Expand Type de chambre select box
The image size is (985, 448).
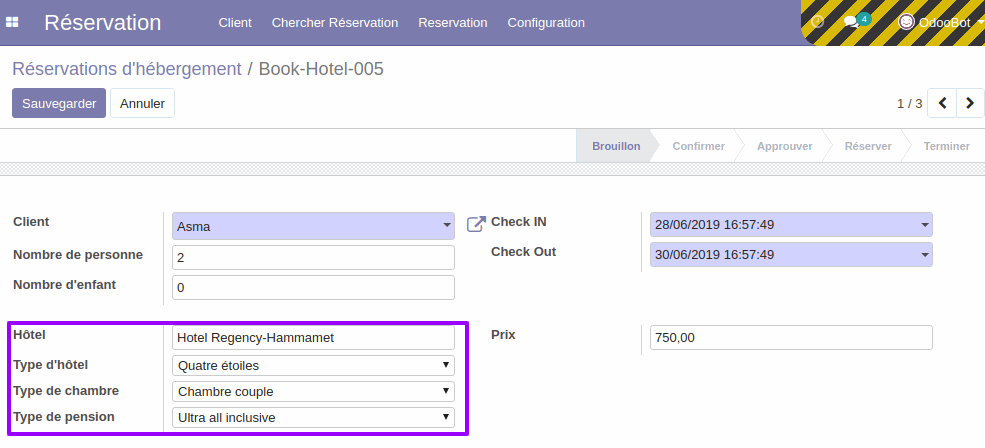point(313,391)
